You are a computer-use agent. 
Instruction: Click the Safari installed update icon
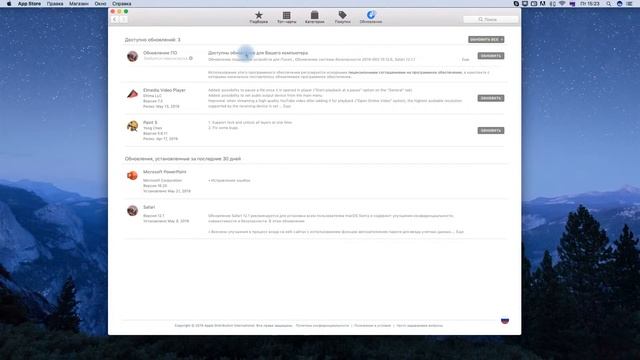[132, 211]
